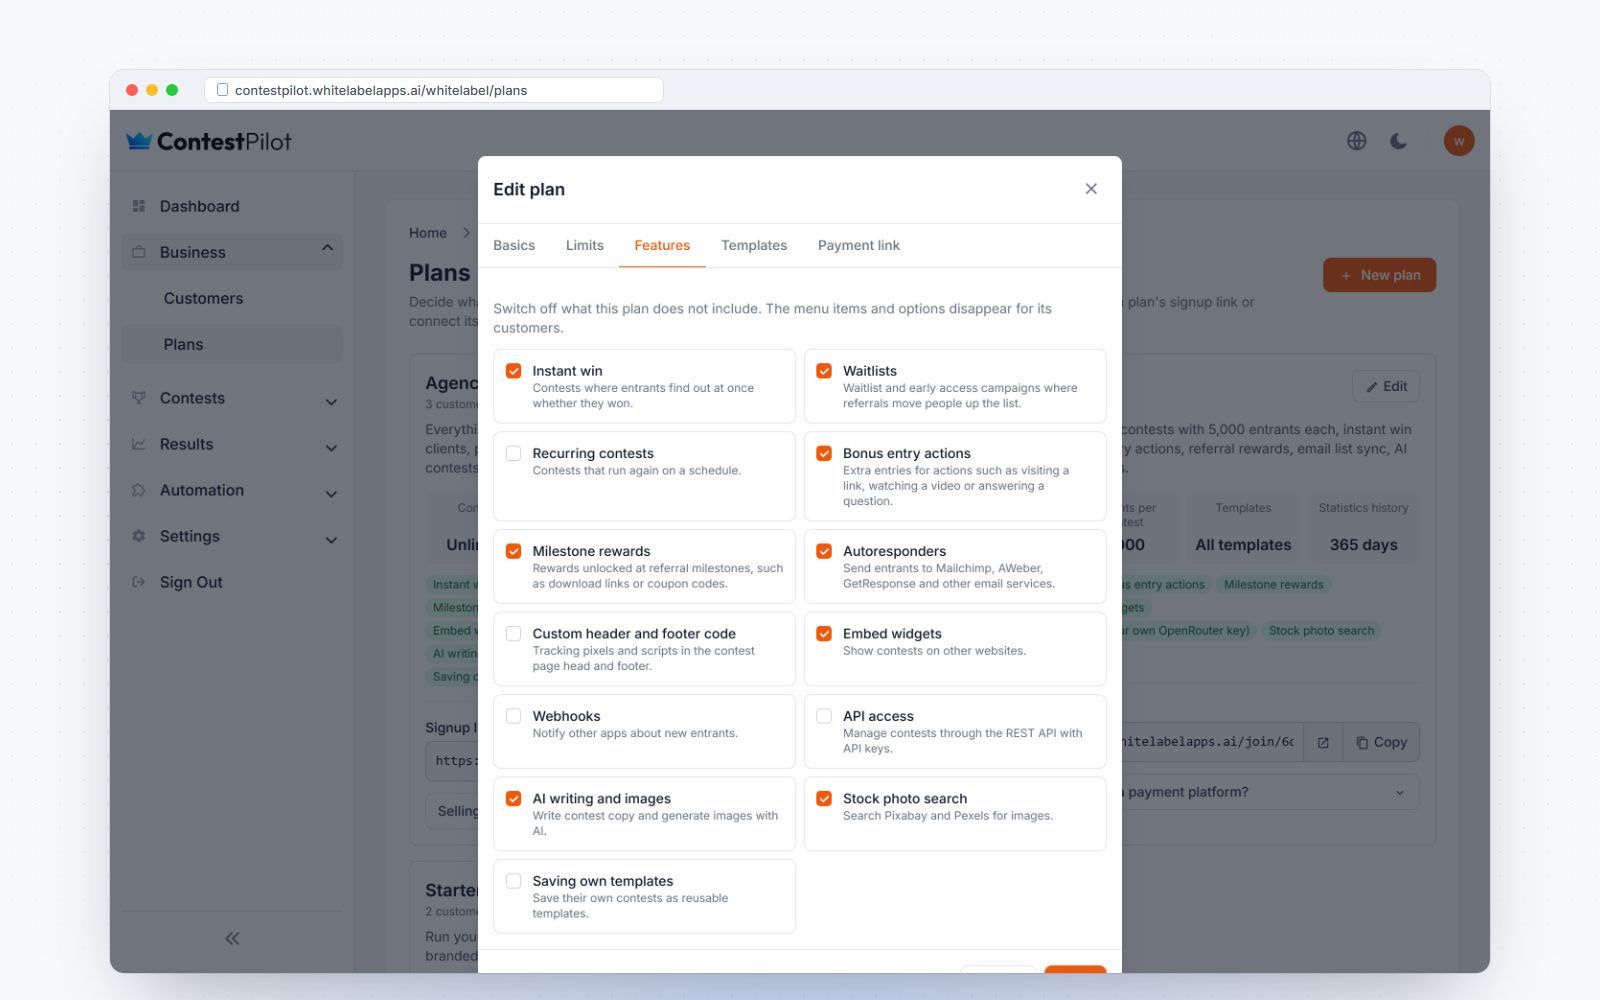This screenshot has height=1000, width=1600.
Task: Open the language globe icon
Action: pos(1356,141)
